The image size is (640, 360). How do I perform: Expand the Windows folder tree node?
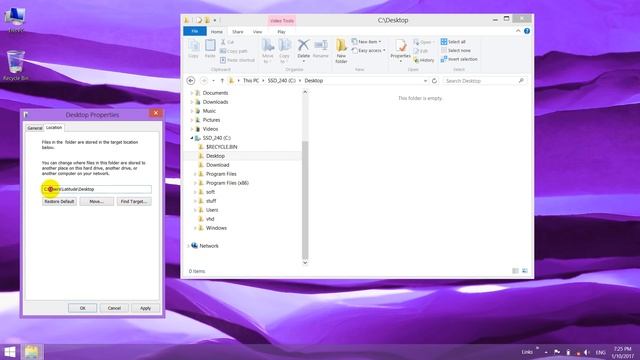point(195,228)
